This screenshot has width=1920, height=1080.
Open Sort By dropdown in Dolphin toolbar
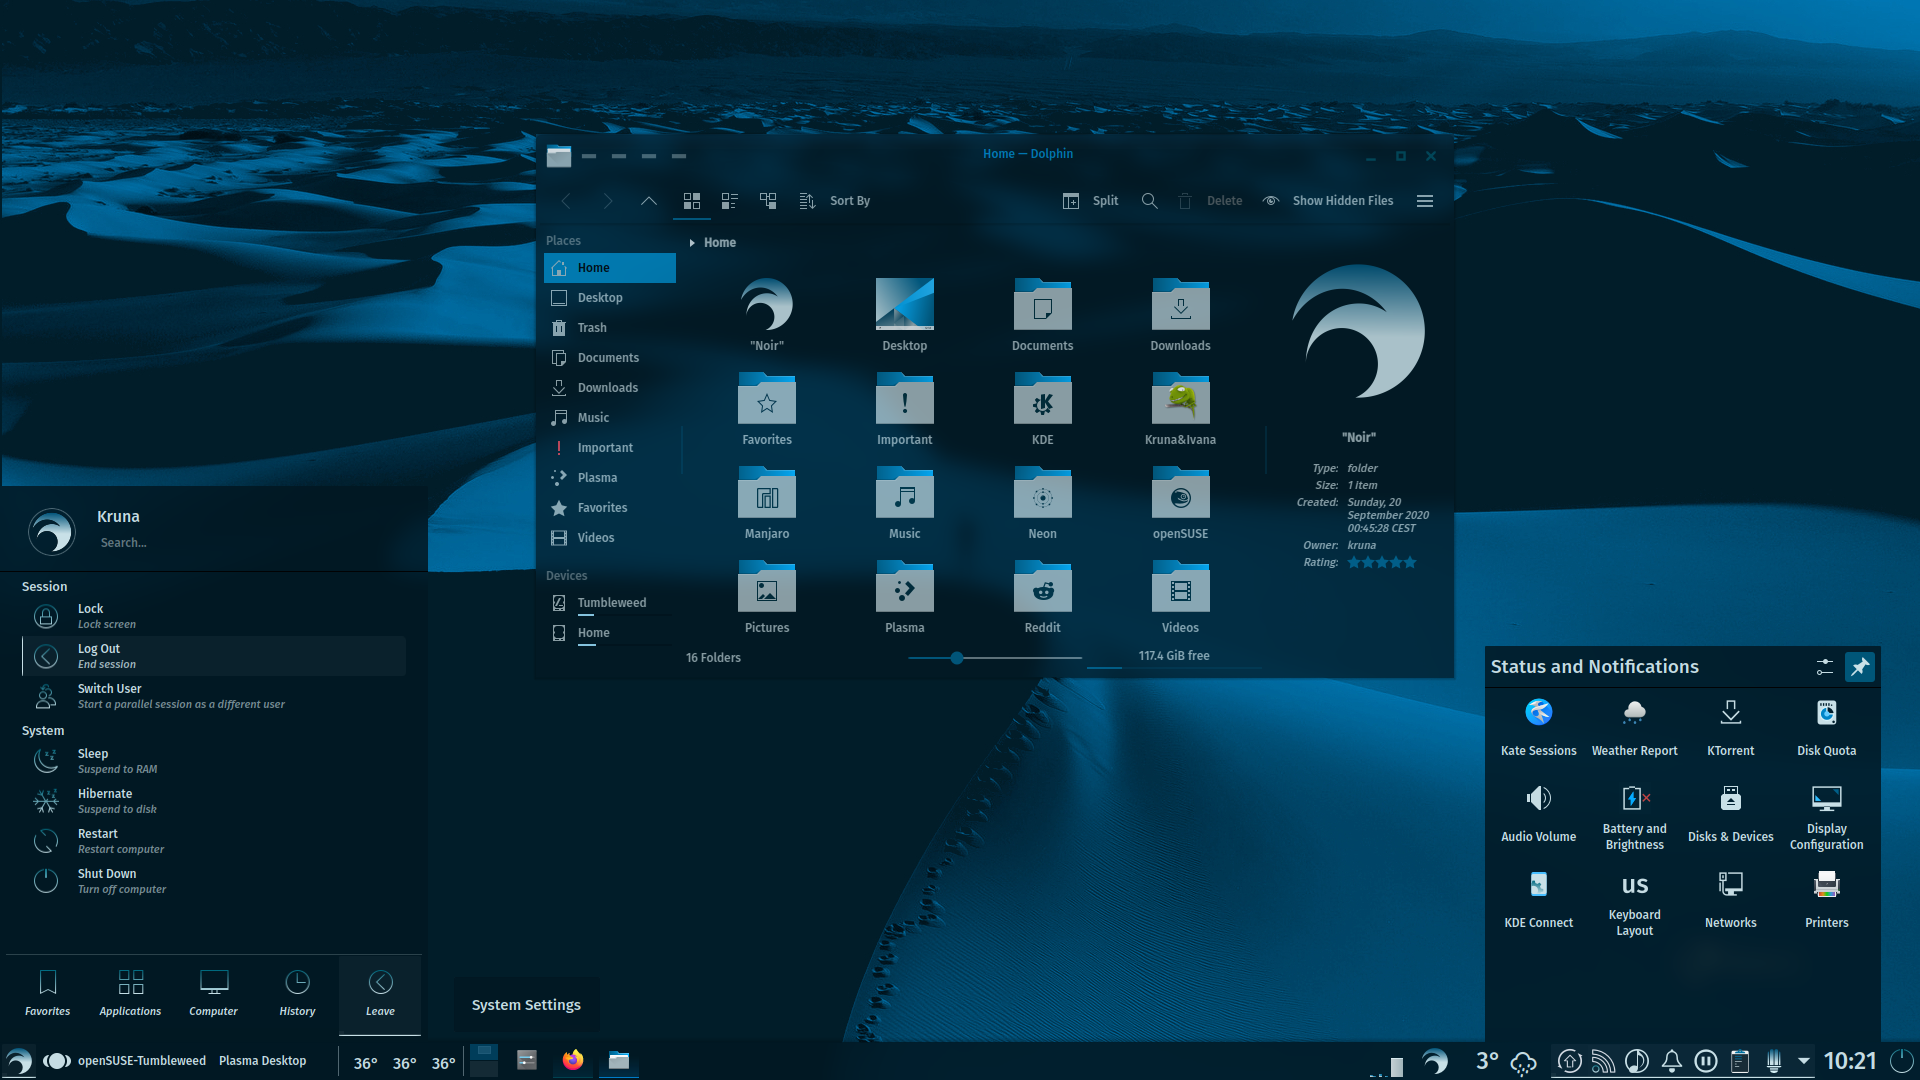(835, 201)
